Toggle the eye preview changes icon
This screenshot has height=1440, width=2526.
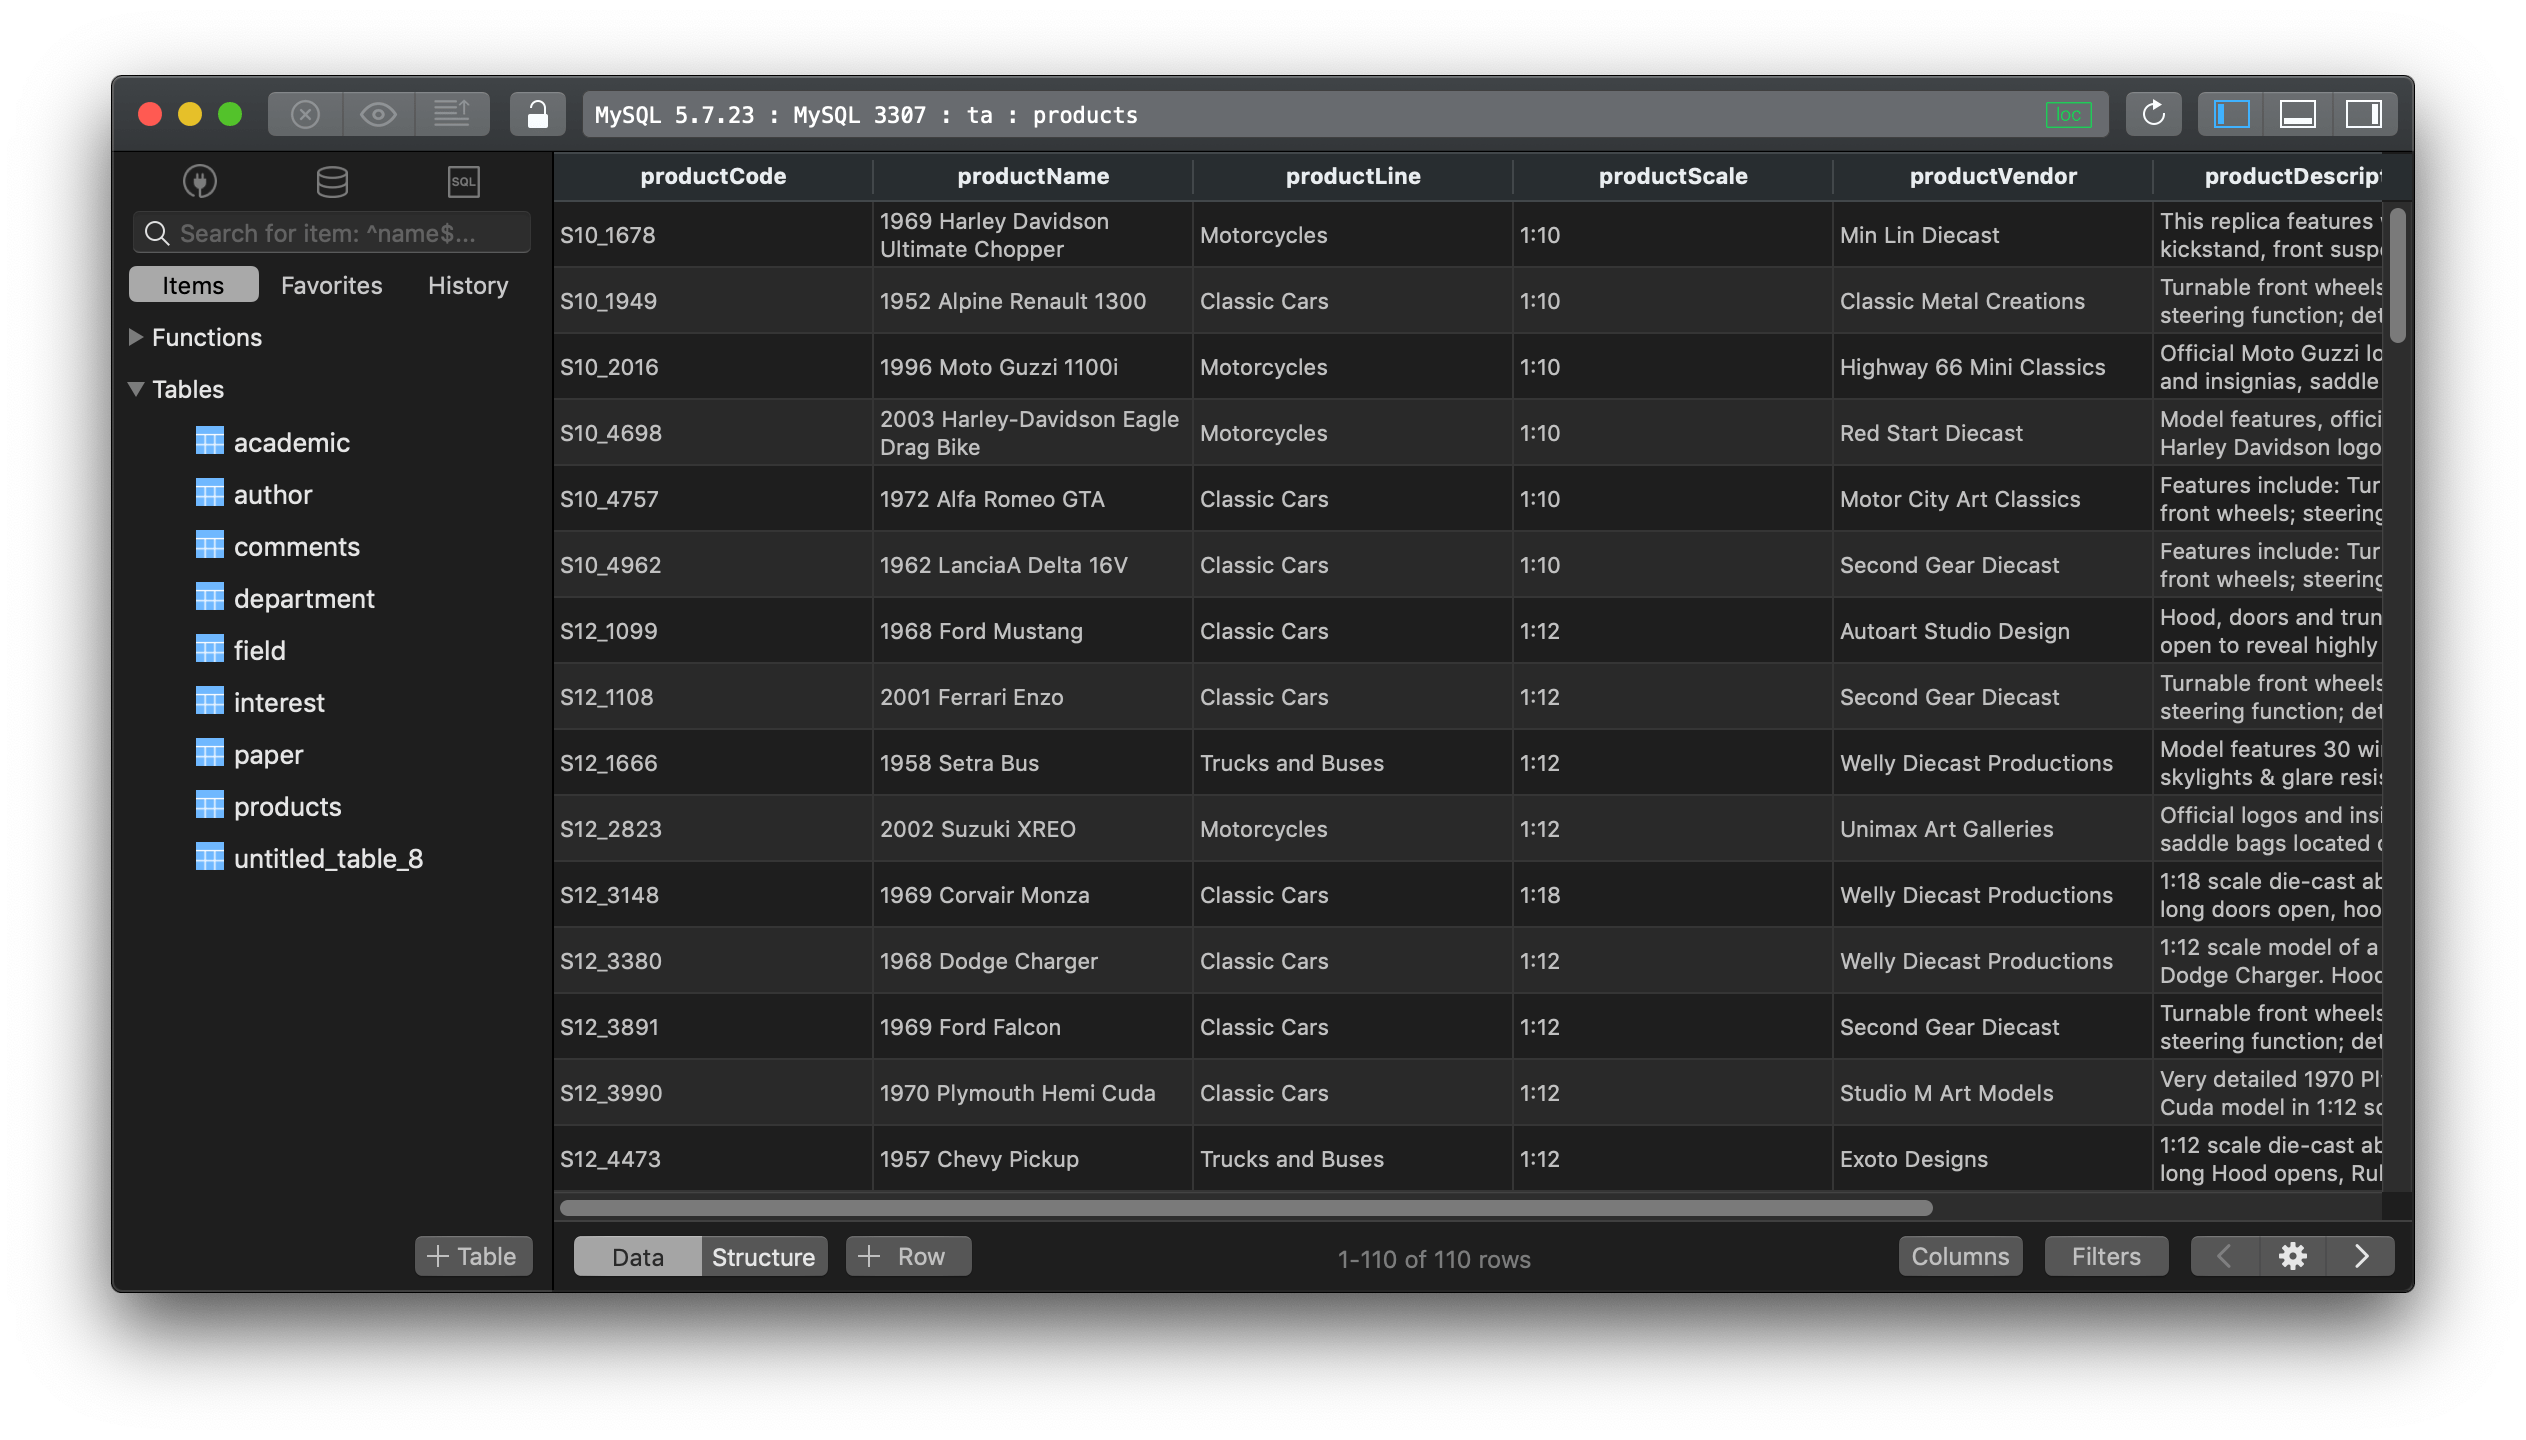click(x=378, y=114)
